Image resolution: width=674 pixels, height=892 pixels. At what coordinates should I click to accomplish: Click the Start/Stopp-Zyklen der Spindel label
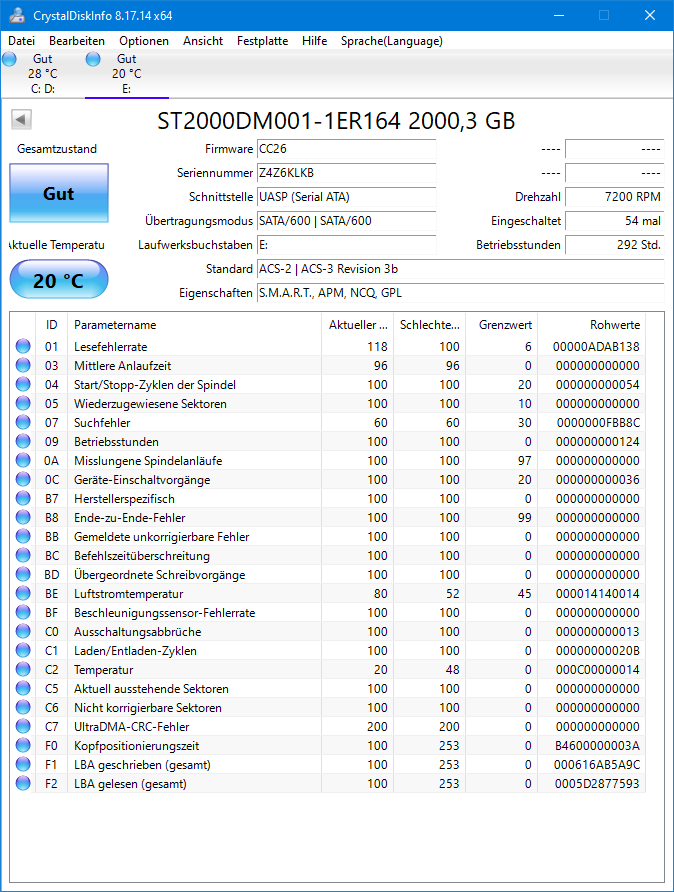coord(155,385)
